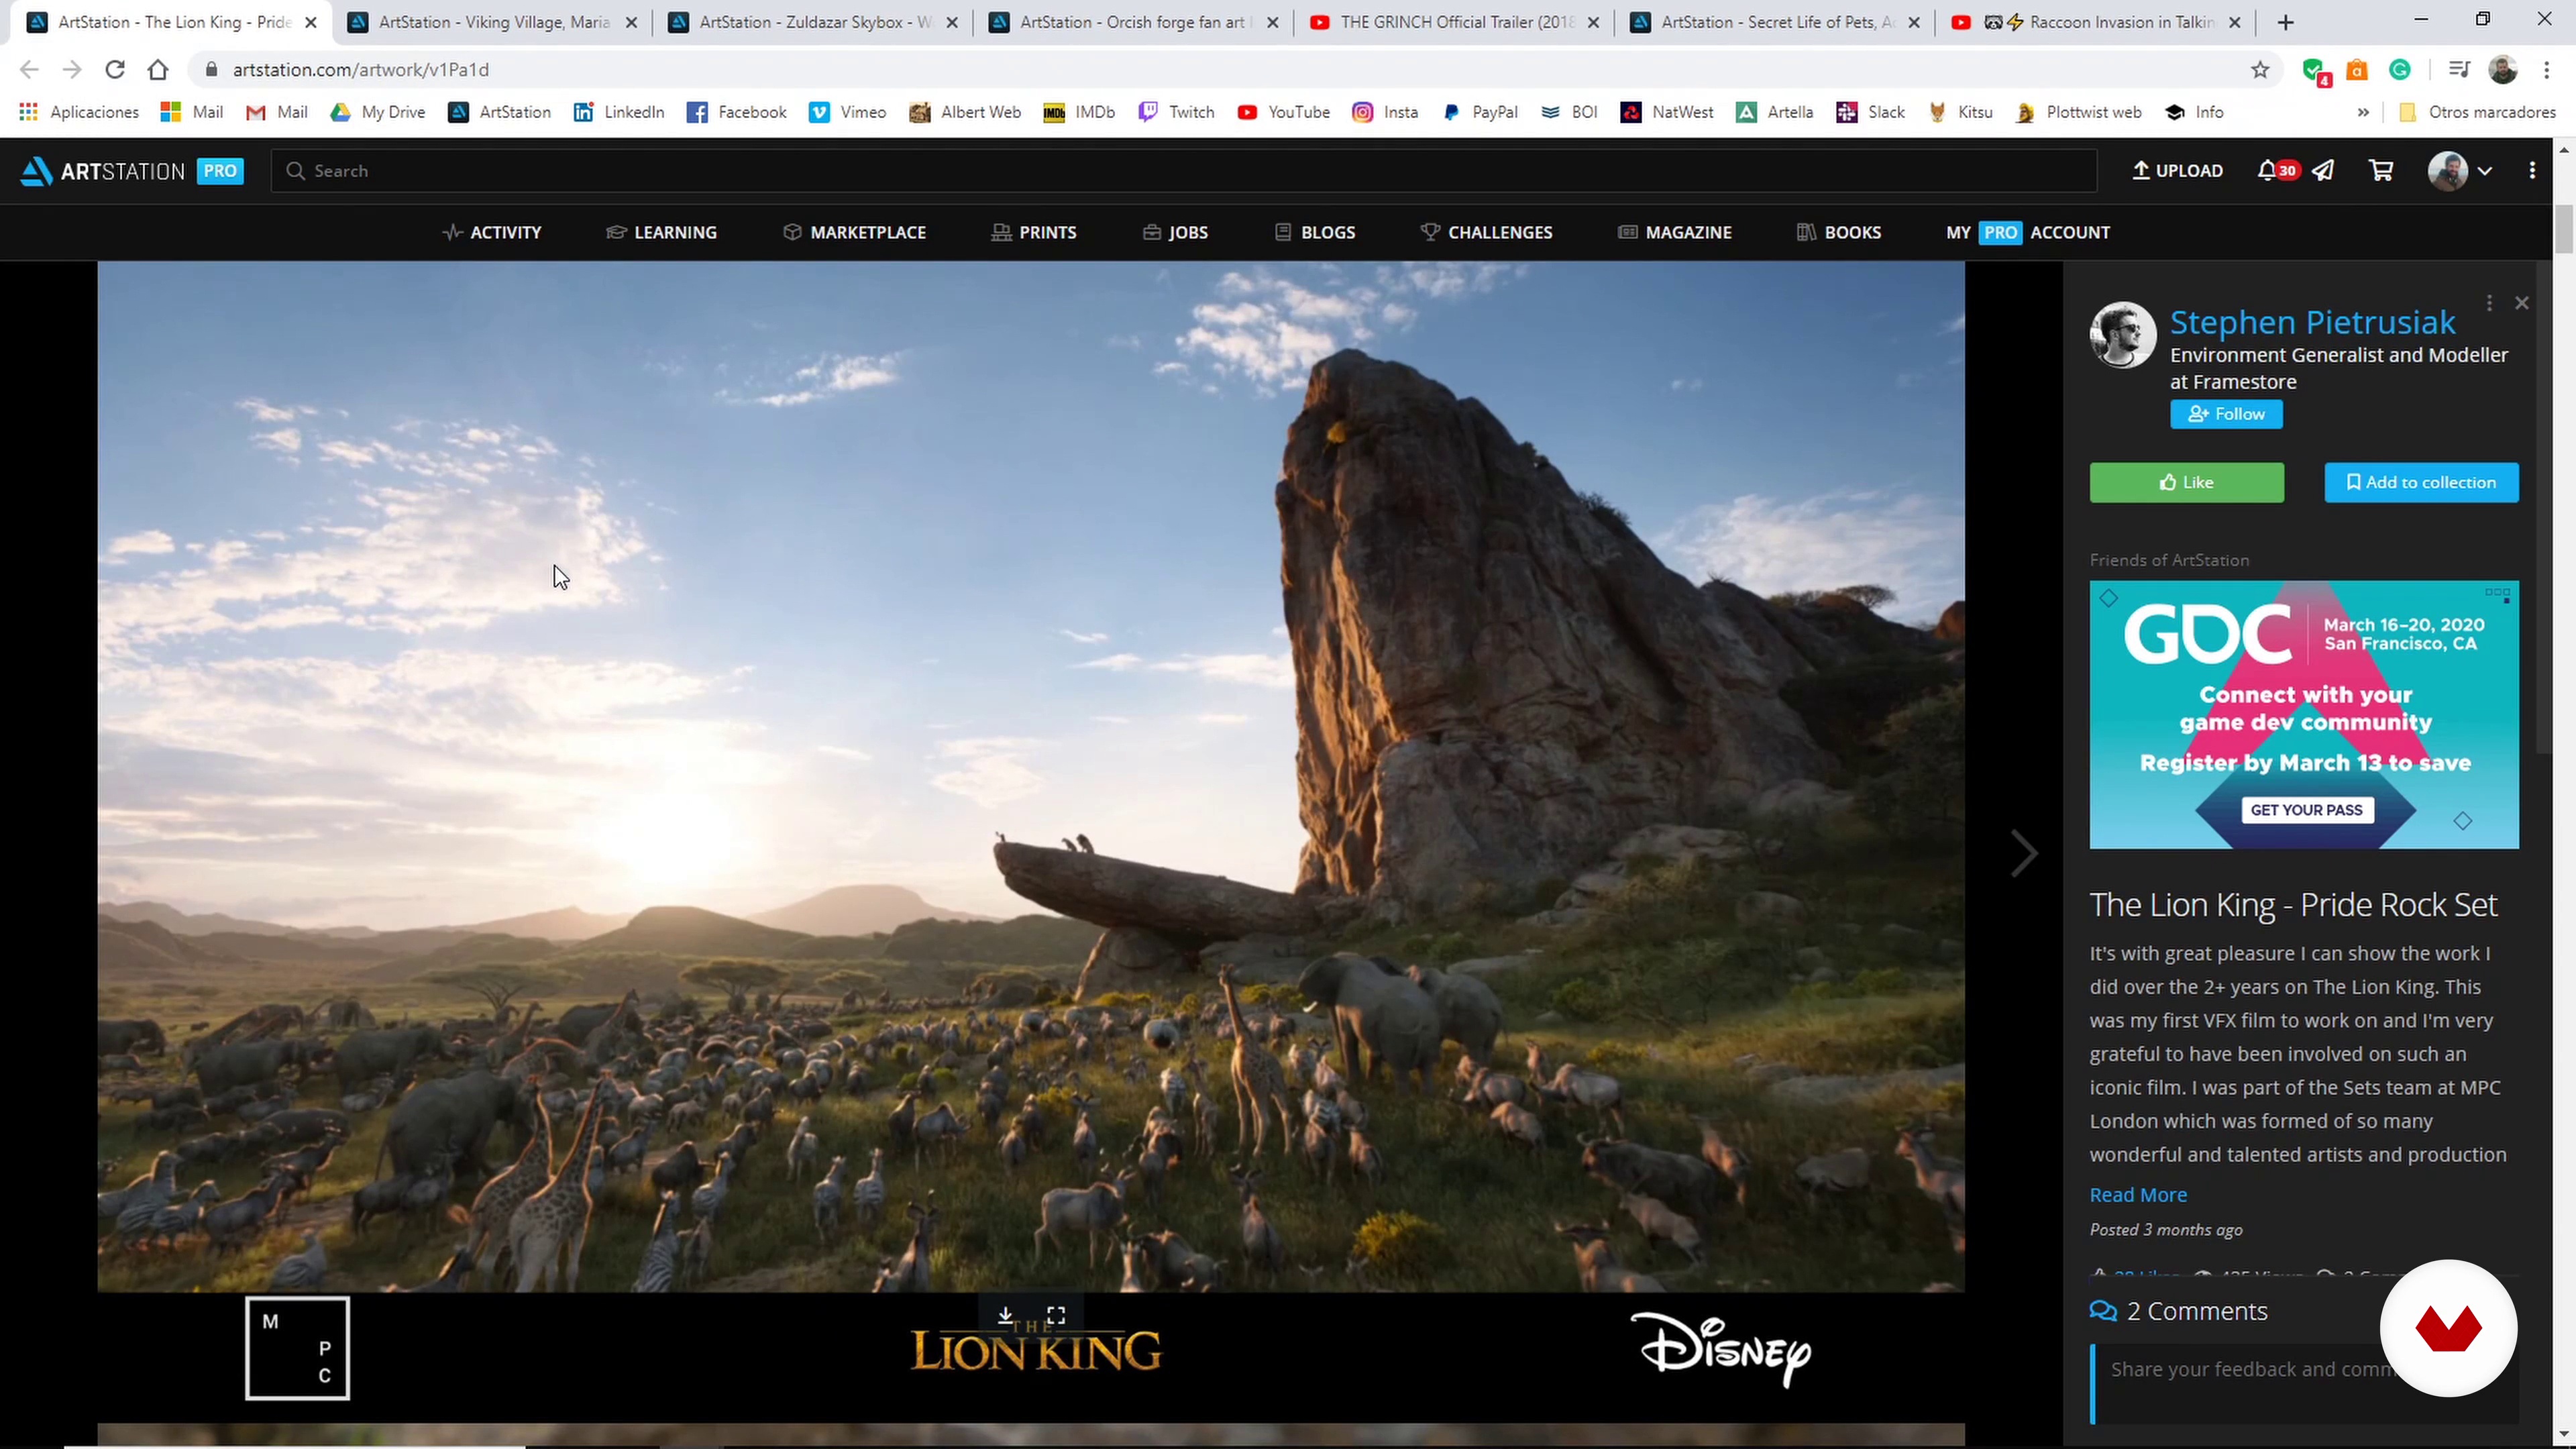The width and height of the screenshot is (2576, 1449).
Task: Open the My Drive bookmark
Action: 378,112
